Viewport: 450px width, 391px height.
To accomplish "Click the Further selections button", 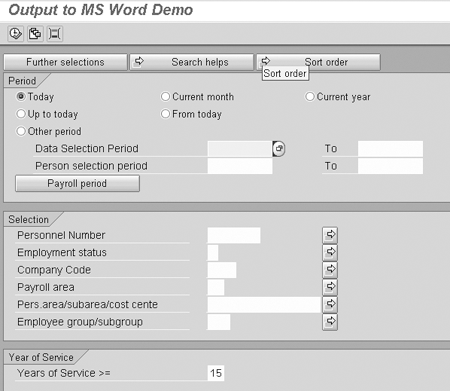I will (x=65, y=62).
